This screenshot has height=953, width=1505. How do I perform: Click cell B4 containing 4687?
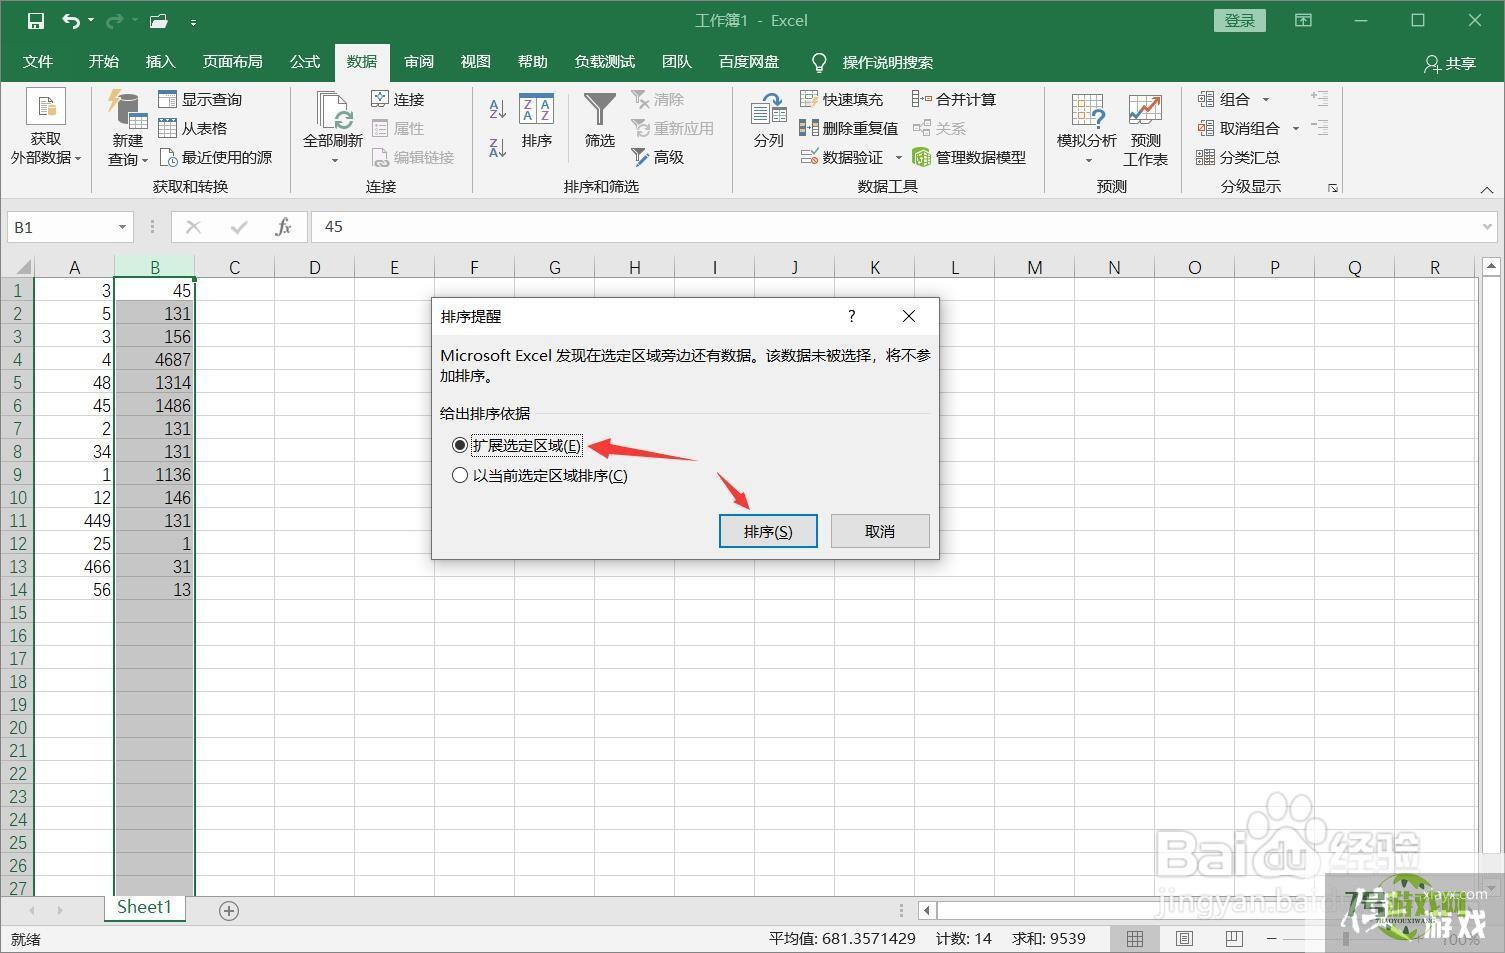[155, 359]
